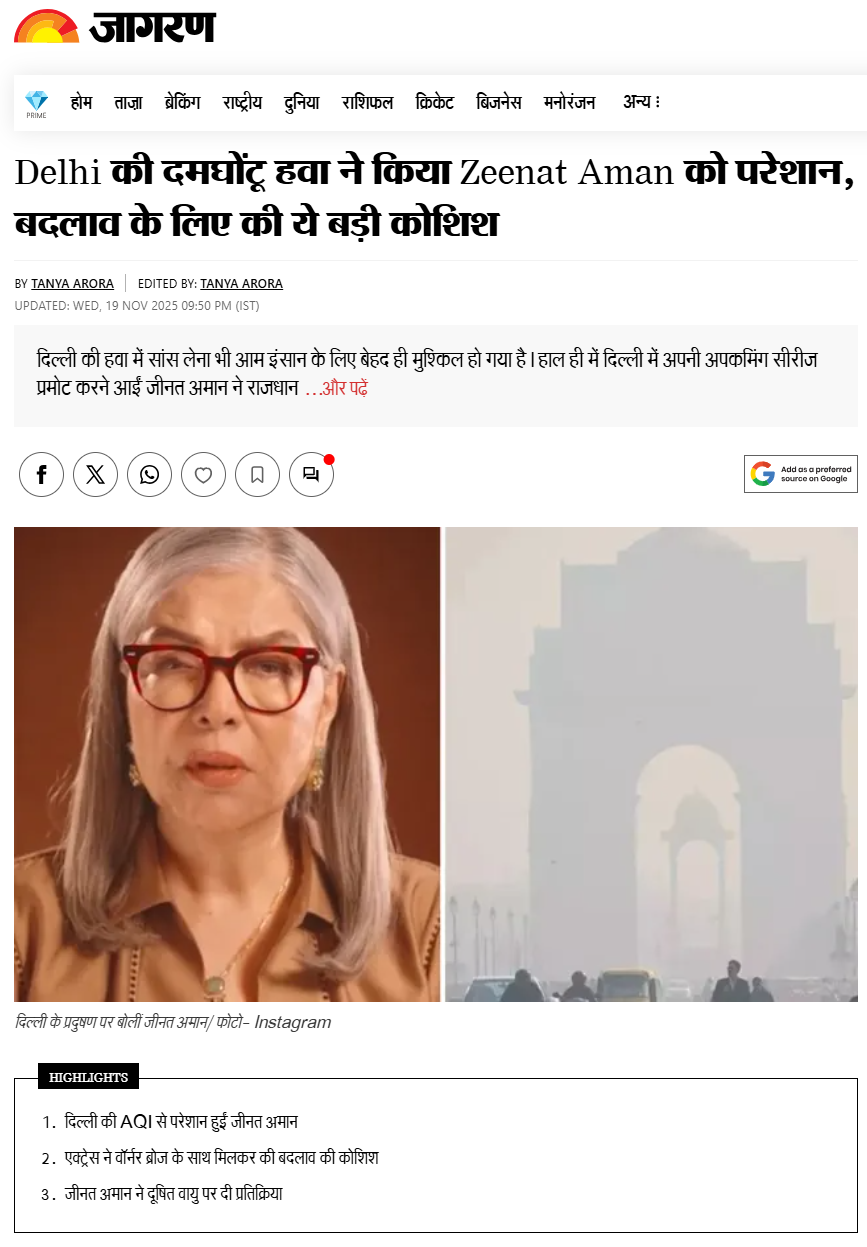Image resolution: width=867 pixels, height=1247 pixels.
Task: Open the Prime diamond icon
Action: (x=36, y=104)
